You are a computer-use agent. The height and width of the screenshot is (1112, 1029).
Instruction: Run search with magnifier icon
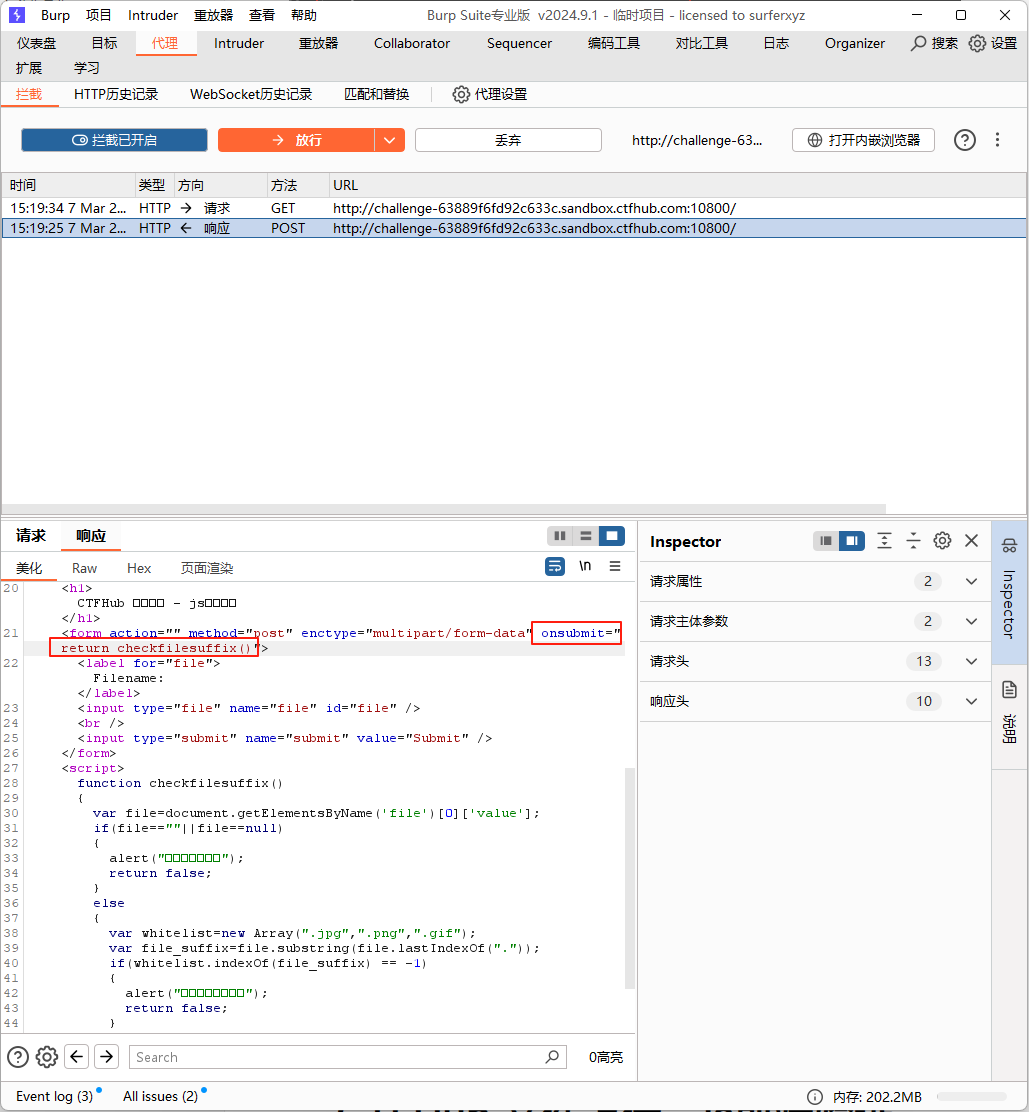pyautogui.click(x=552, y=1057)
